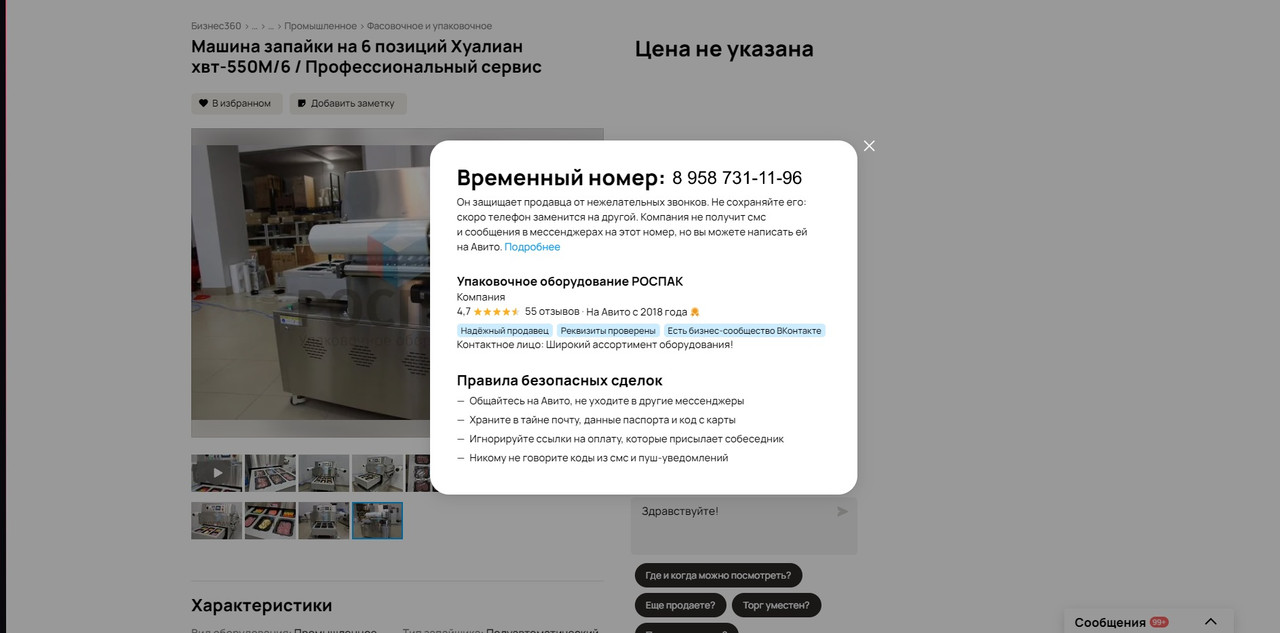The width and height of the screenshot is (1280, 633).
Task: Click the Добавить заметку button
Action: pyautogui.click(x=348, y=103)
